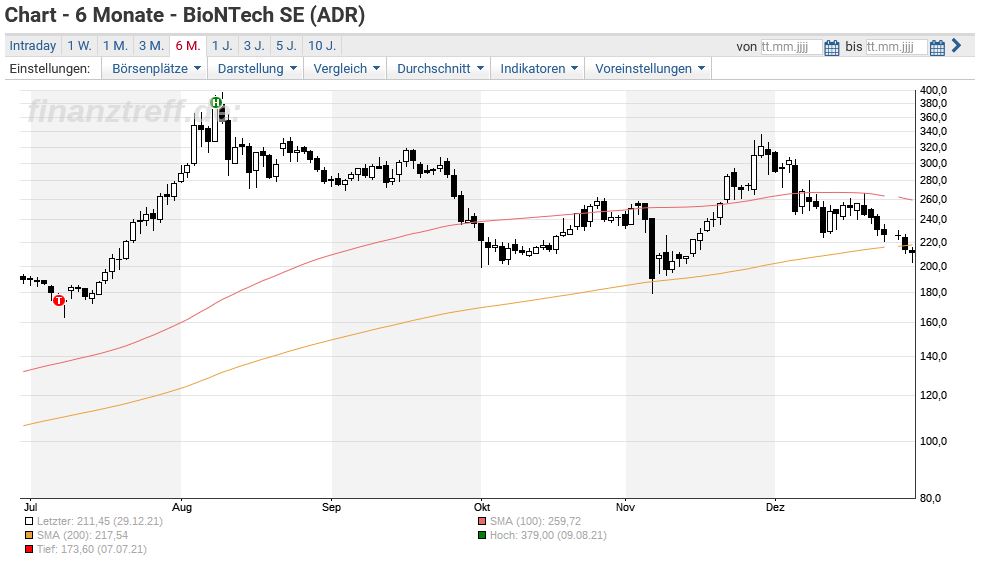Click the 'Sep' x-axis label
Viewport: 982px width, 563px height.
[x=331, y=507]
